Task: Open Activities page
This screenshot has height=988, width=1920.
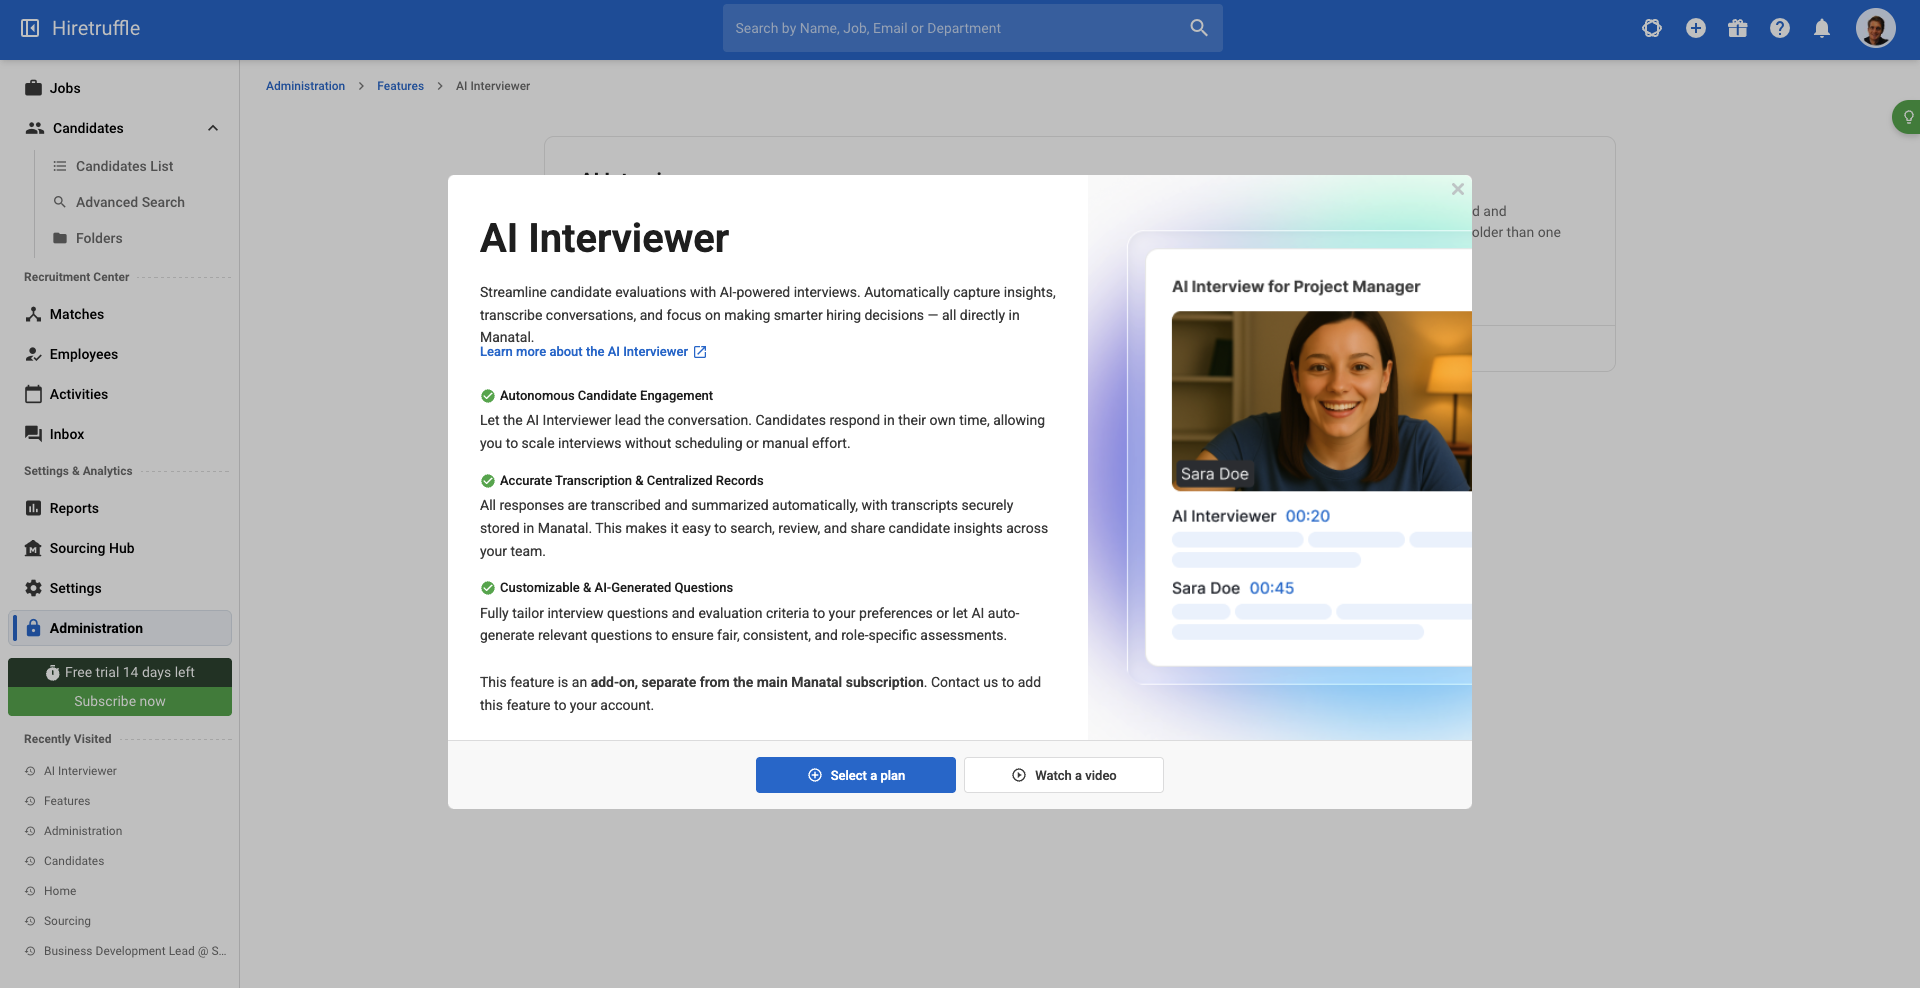Action: pyautogui.click(x=120, y=394)
